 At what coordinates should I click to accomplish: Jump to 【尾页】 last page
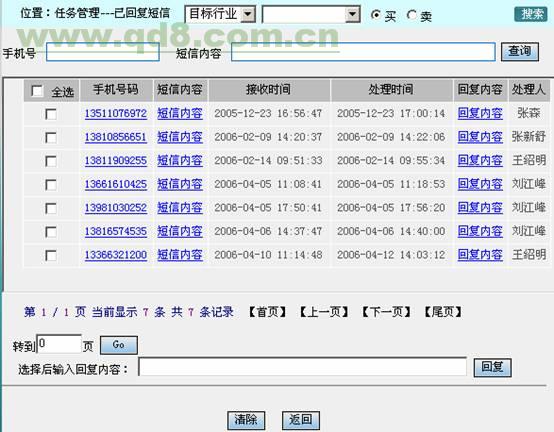(443, 312)
